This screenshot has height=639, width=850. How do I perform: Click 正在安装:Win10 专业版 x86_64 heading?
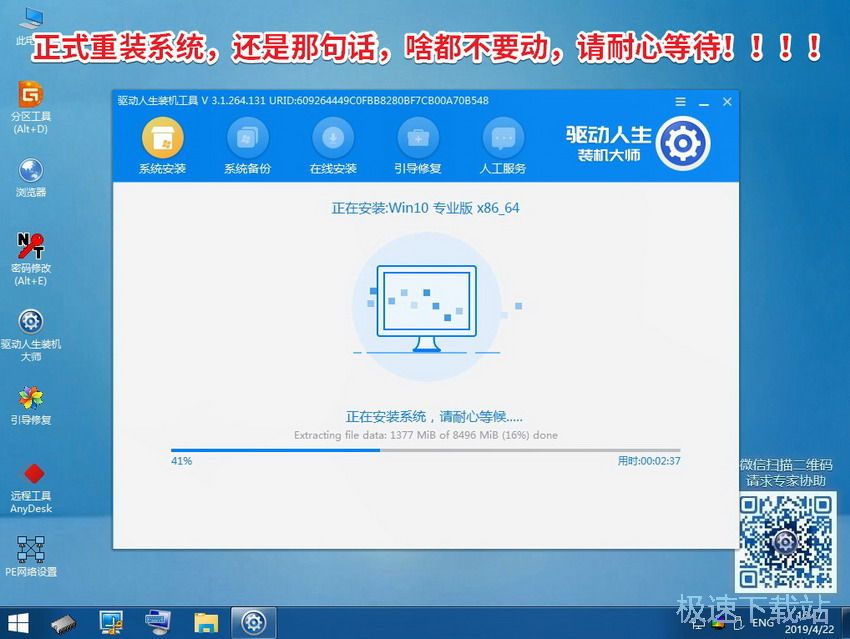[426, 208]
